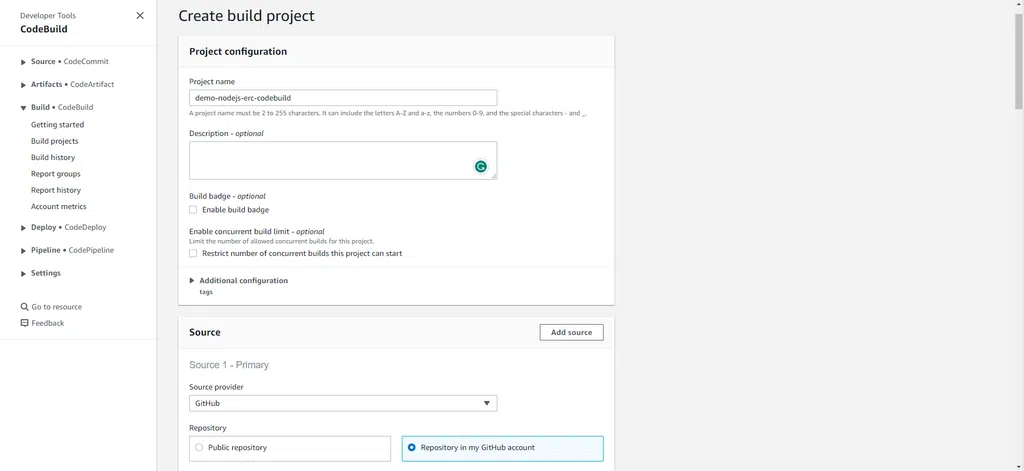This screenshot has width=1024, height=471.
Task: Expand the Settings sidebar arrow
Action: click(x=24, y=274)
